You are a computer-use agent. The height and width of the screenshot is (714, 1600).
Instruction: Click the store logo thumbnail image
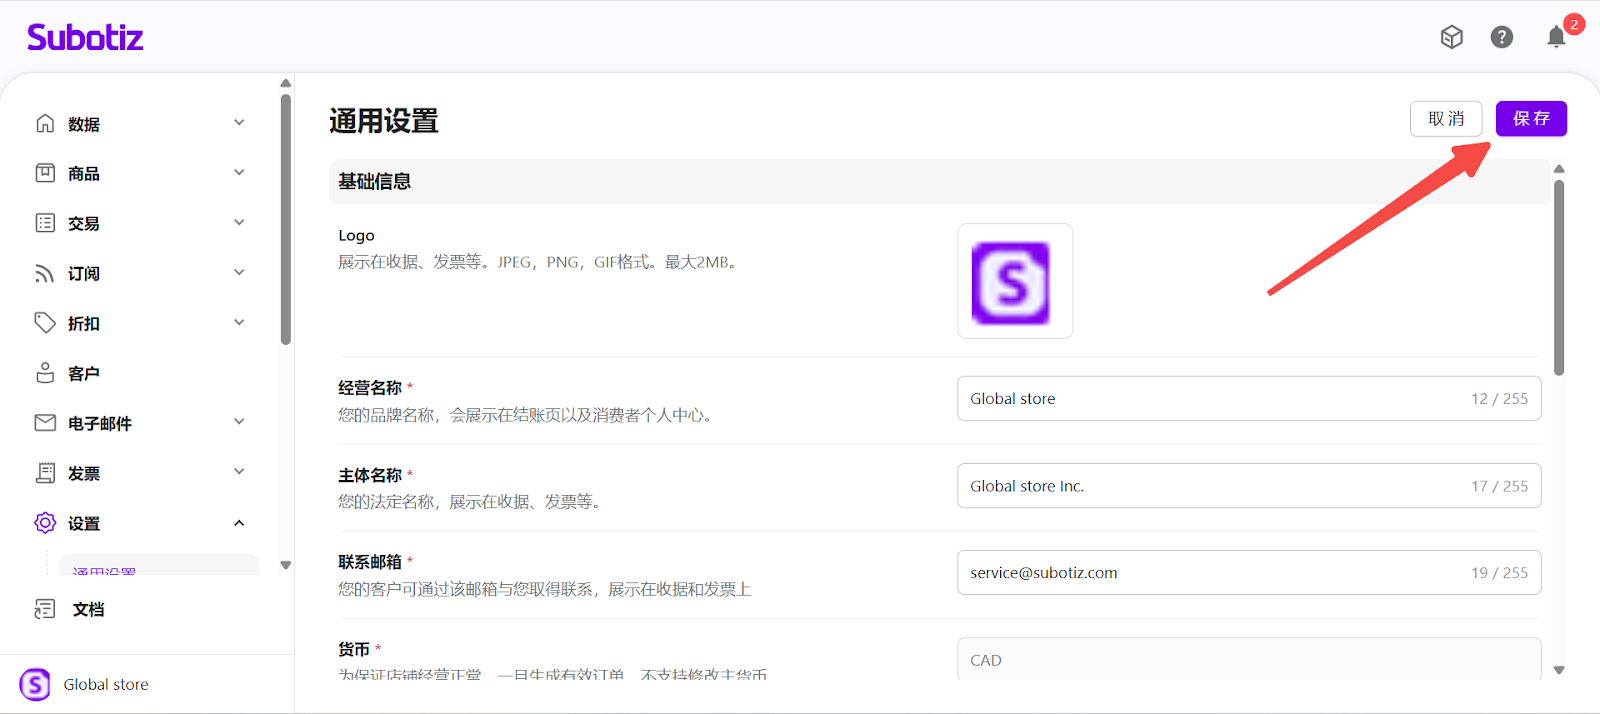[x=1014, y=282]
